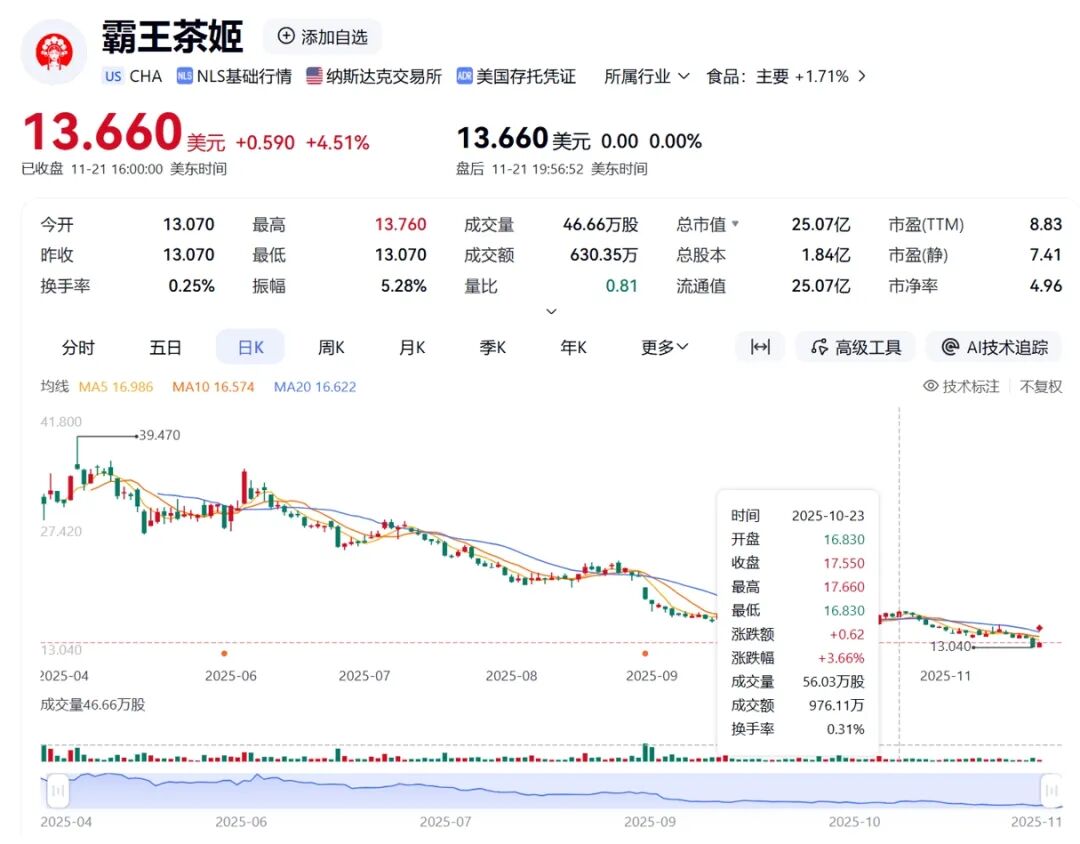The image size is (1080, 844).
Task: Click the 换手率 value 0.25%
Action: (x=191, y=286)
